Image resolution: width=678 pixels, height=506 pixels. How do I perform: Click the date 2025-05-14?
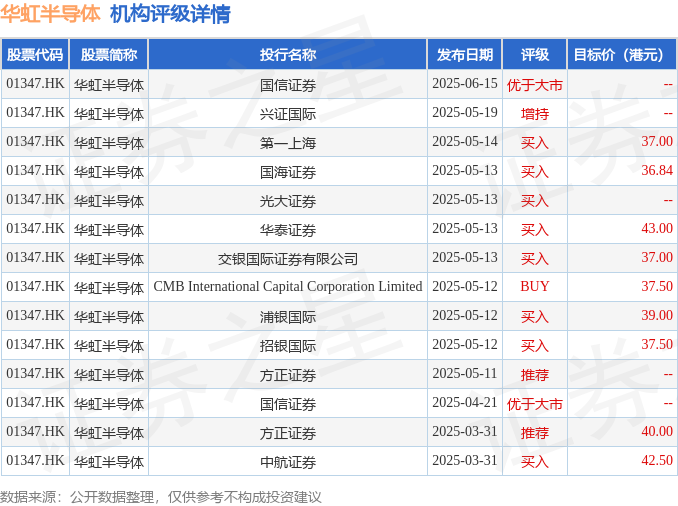465,141
